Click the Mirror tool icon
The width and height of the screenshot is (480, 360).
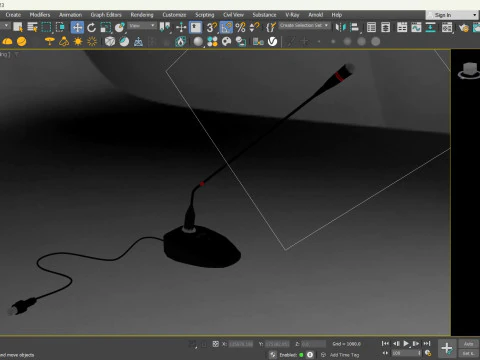(x=340, y=27)
